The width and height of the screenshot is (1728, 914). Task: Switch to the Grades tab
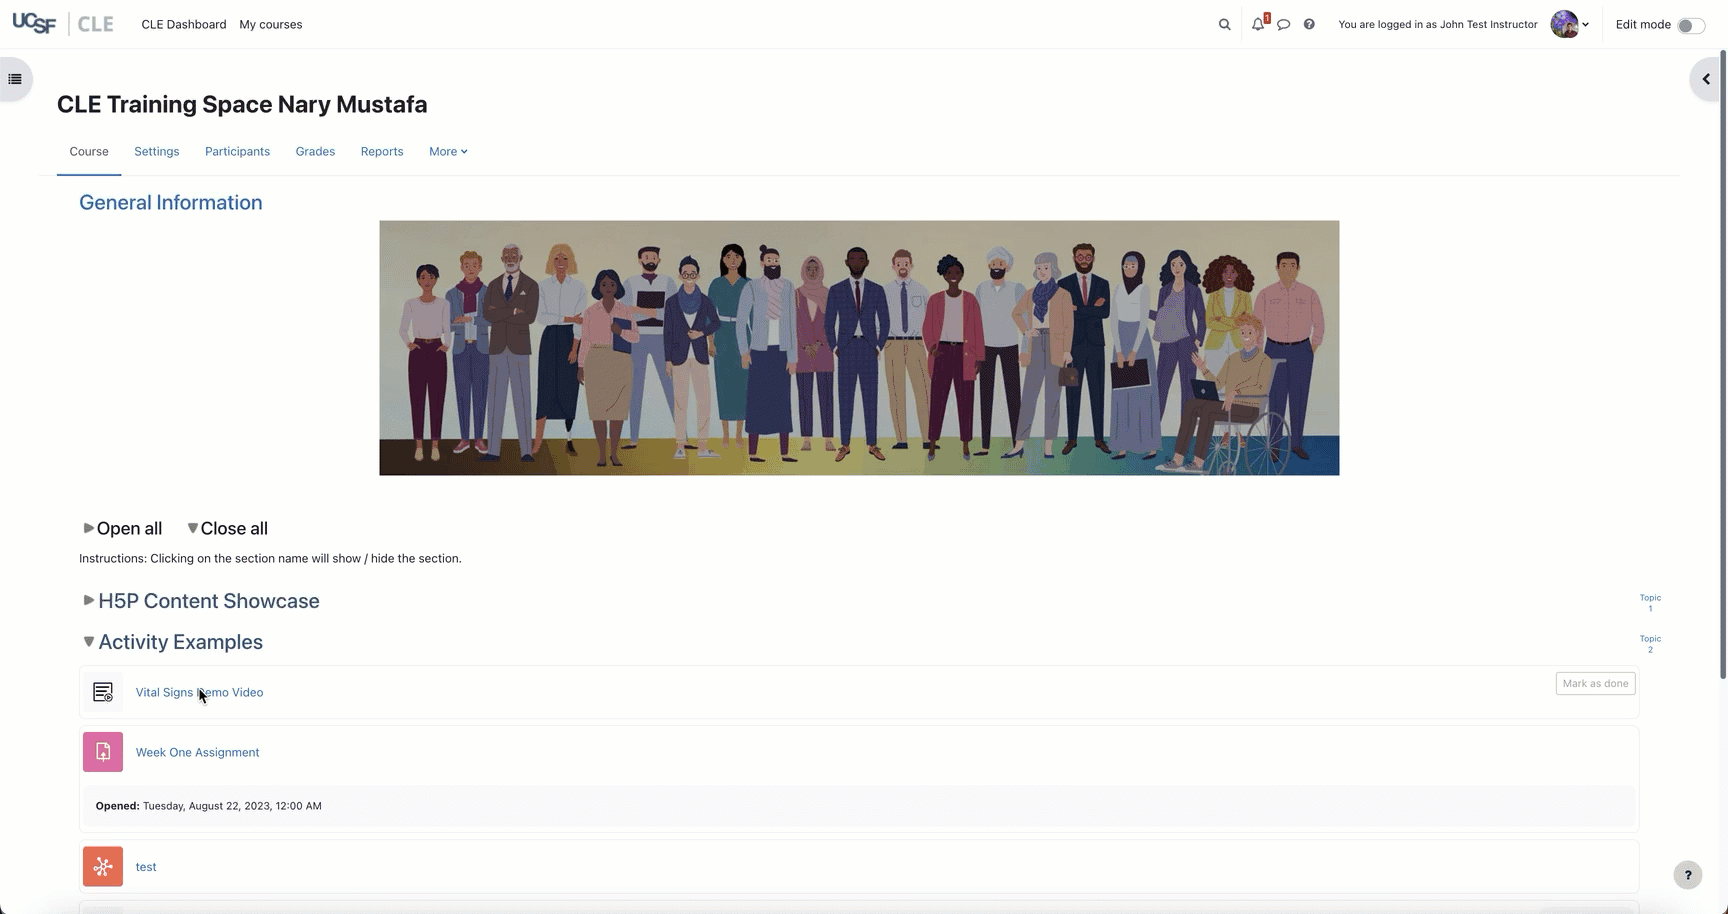tap(315, 152)
